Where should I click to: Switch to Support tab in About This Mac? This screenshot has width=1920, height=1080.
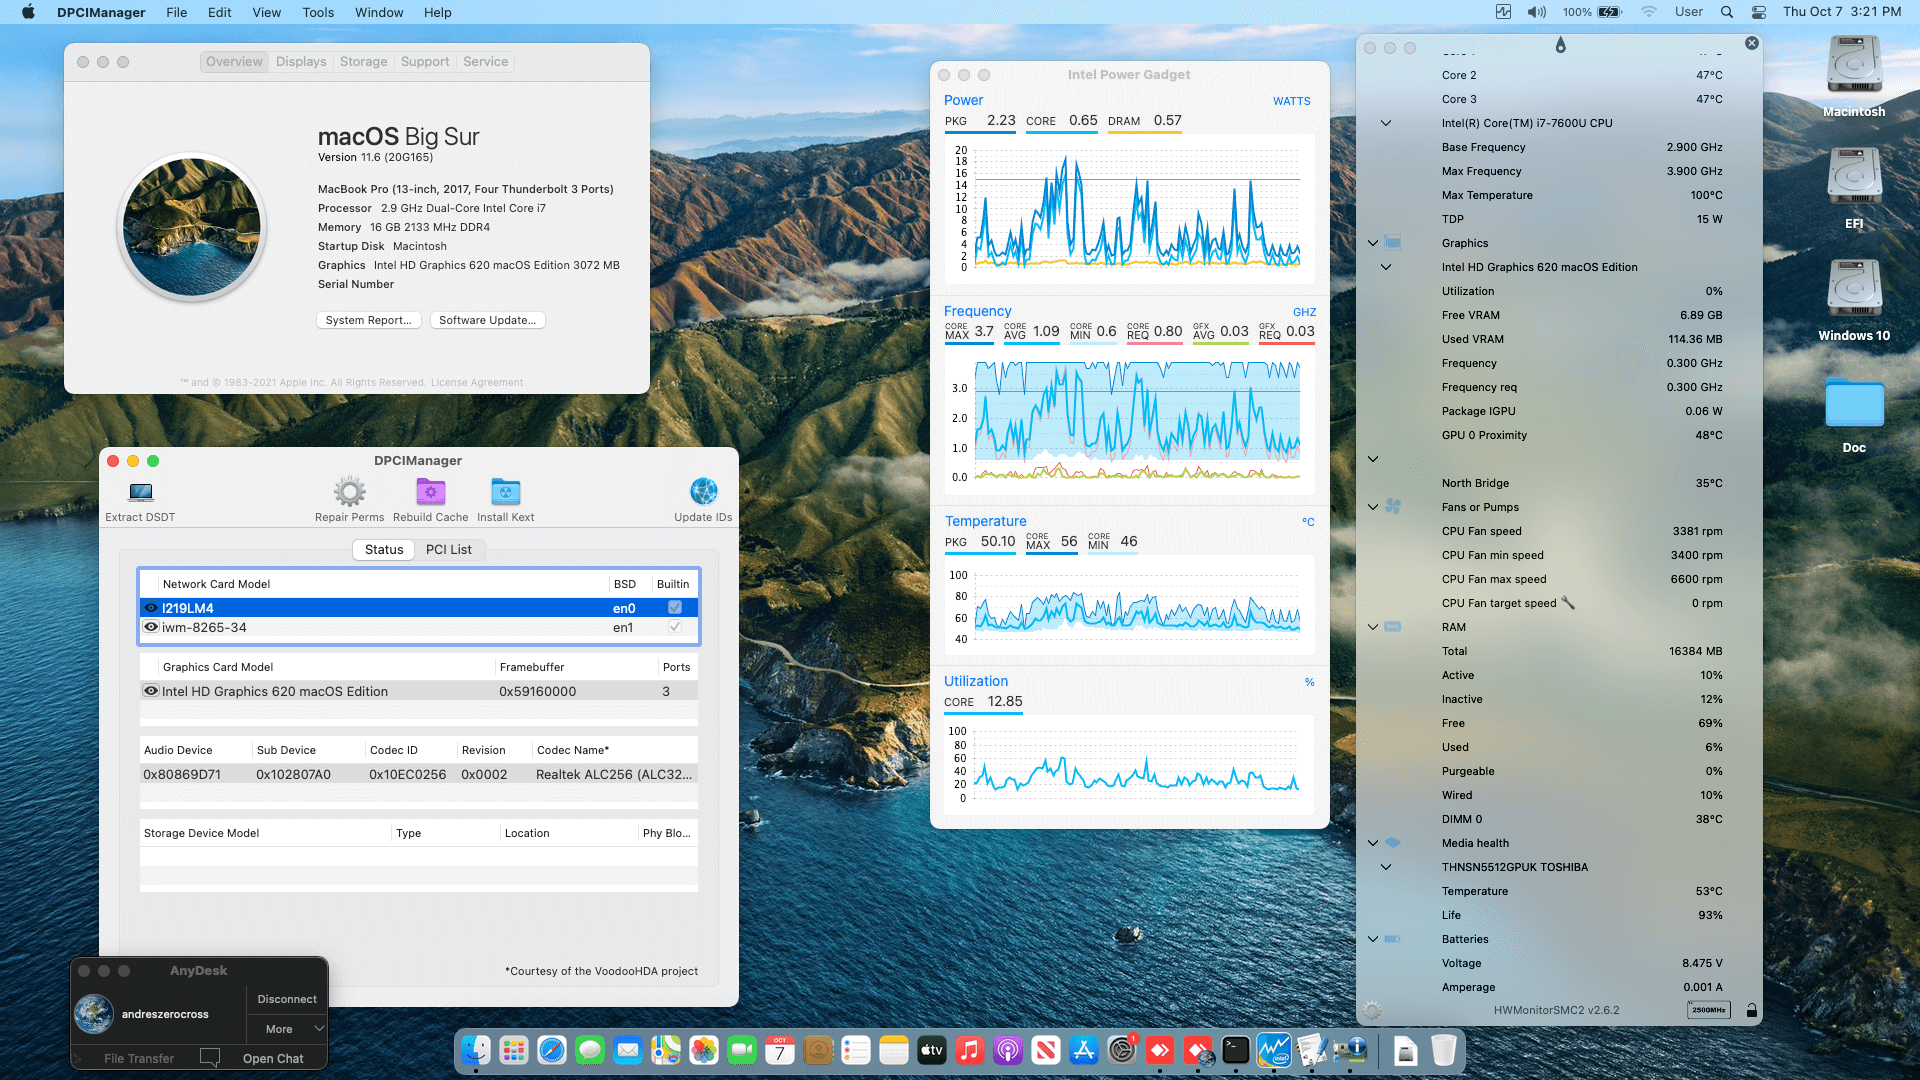point(425,62)
